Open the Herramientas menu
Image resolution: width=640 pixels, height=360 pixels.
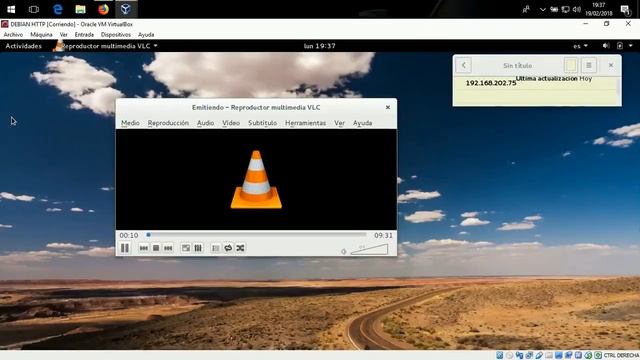(x=305, y=123)
